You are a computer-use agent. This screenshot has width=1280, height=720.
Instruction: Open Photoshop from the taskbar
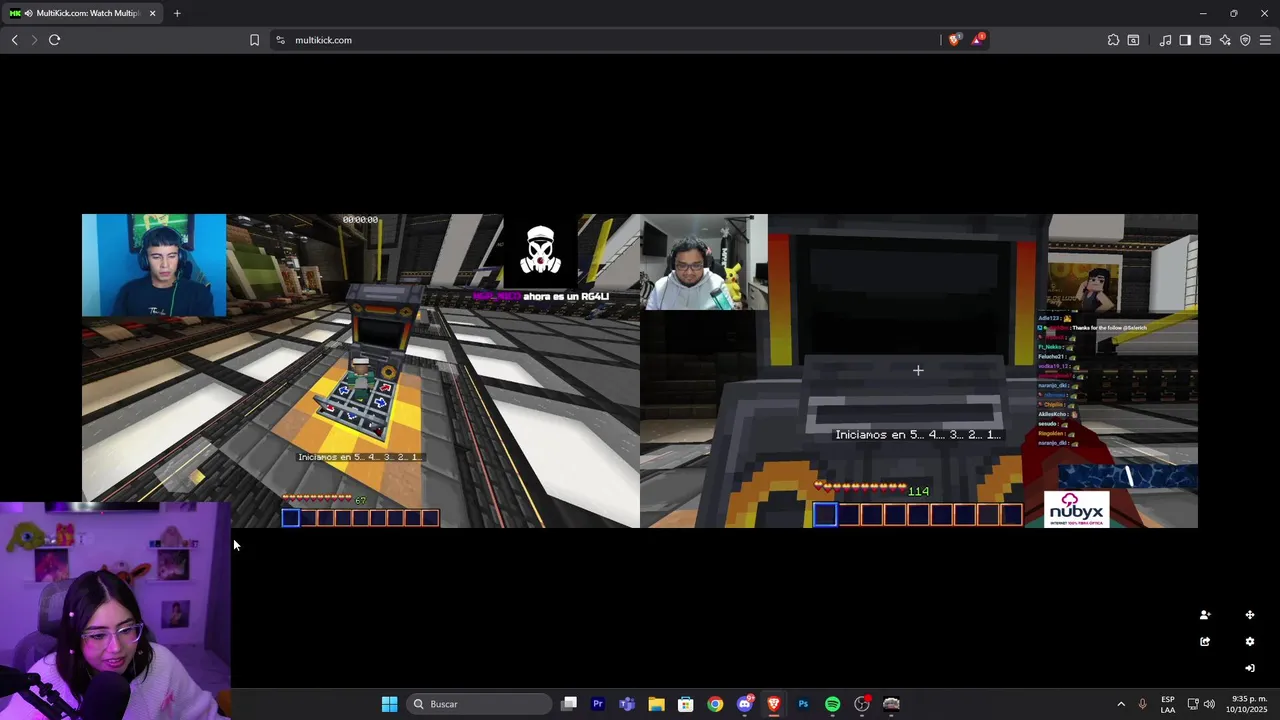[x=803, y=704]
